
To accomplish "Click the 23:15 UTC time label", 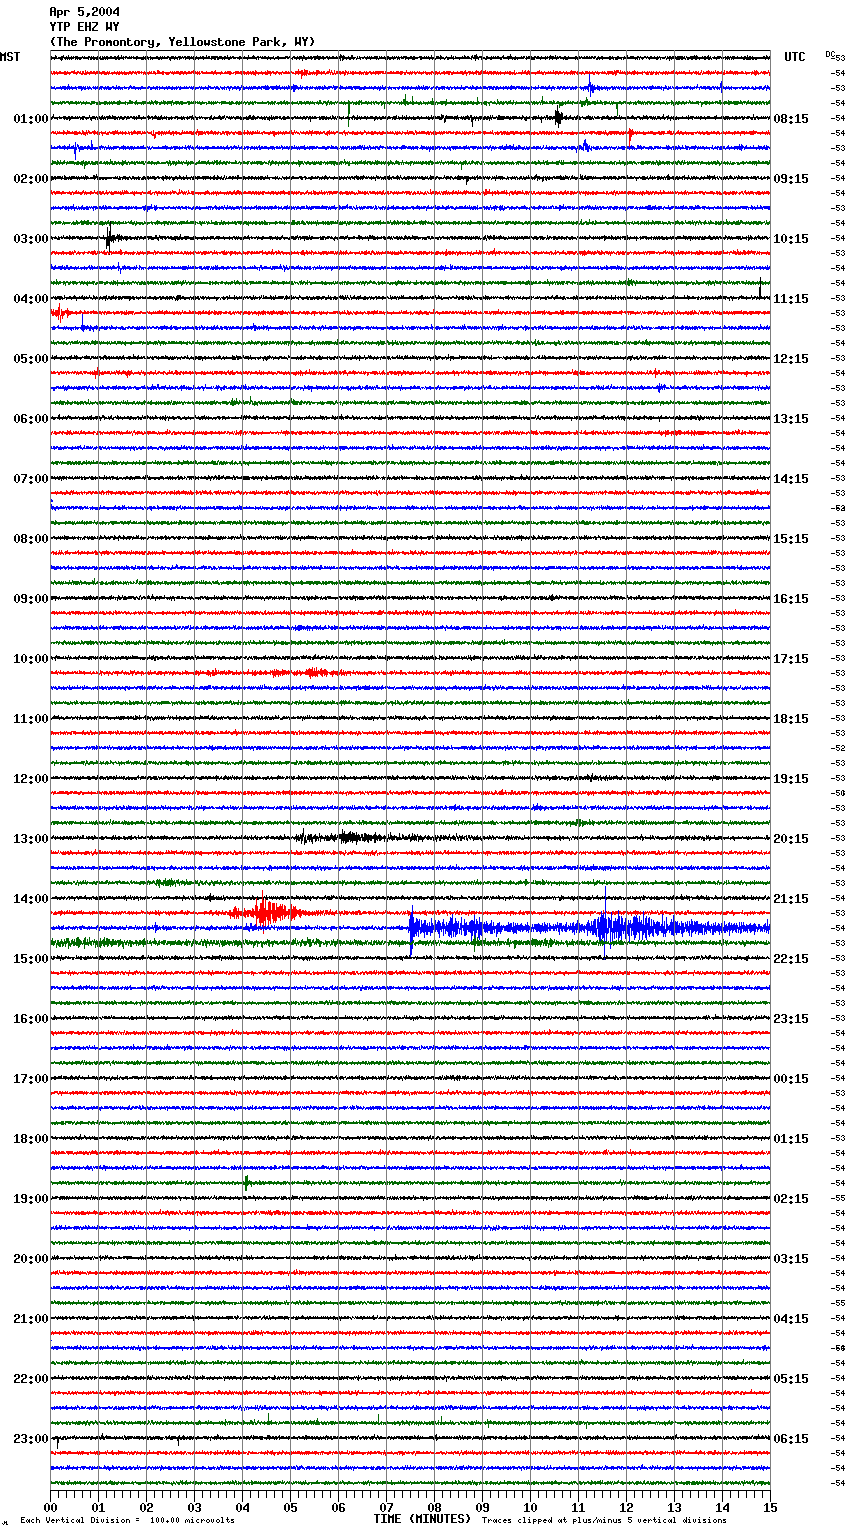I will pos(791,1019).
